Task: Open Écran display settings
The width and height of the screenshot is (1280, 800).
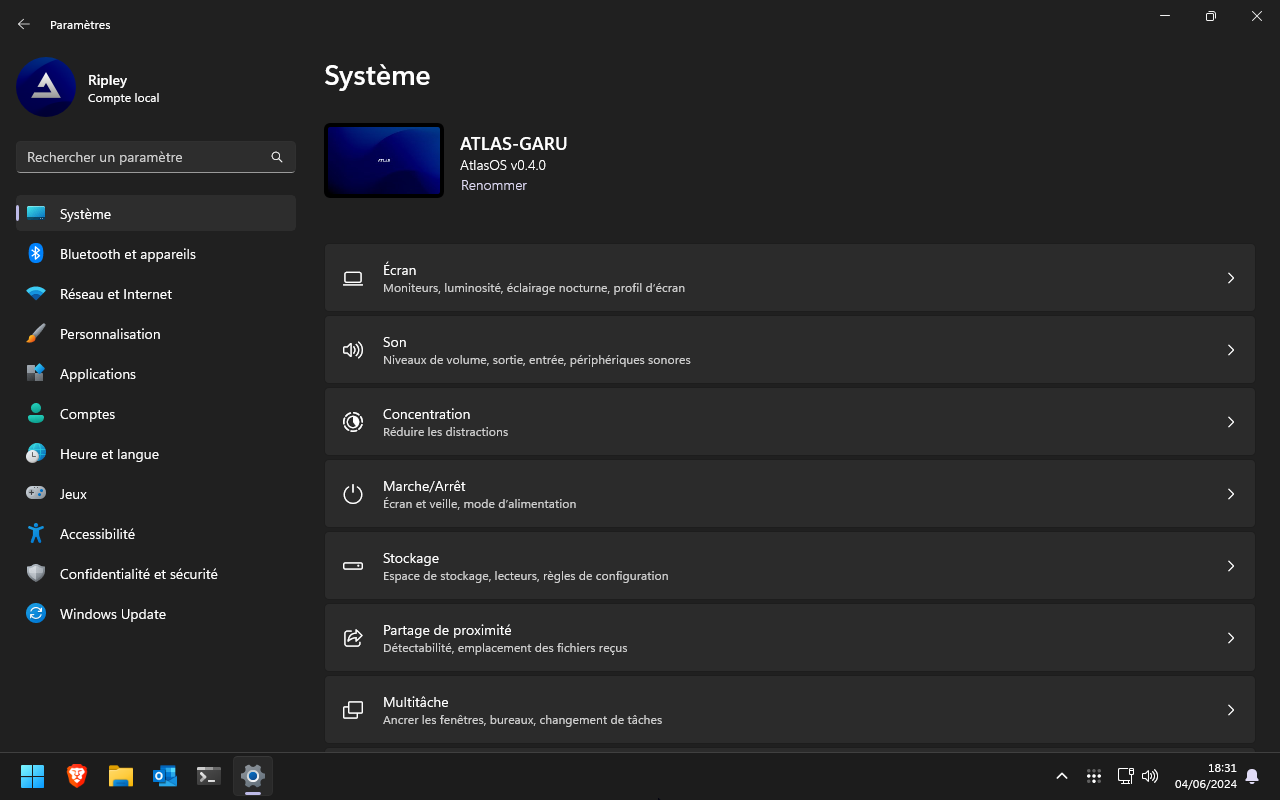Action: (790, 278)
